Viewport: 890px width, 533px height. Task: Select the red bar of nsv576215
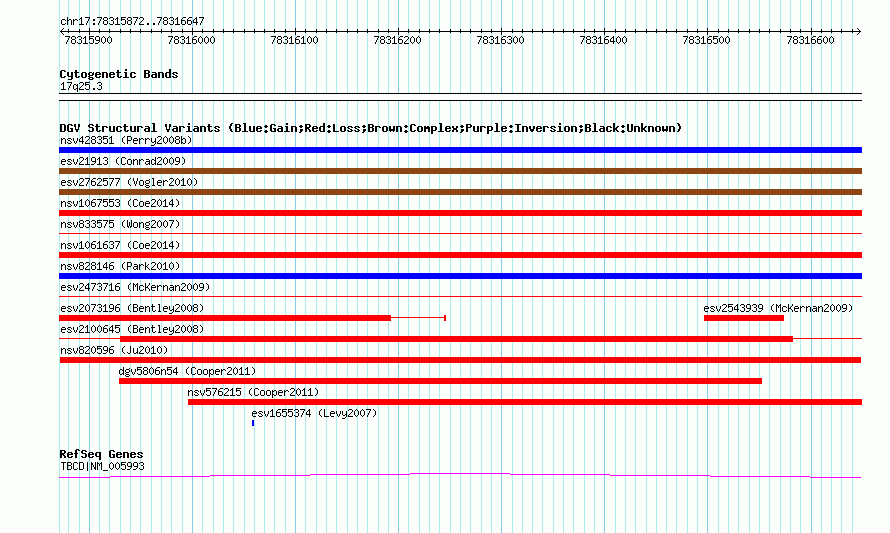pyautogui.click(x=525, y=402)
